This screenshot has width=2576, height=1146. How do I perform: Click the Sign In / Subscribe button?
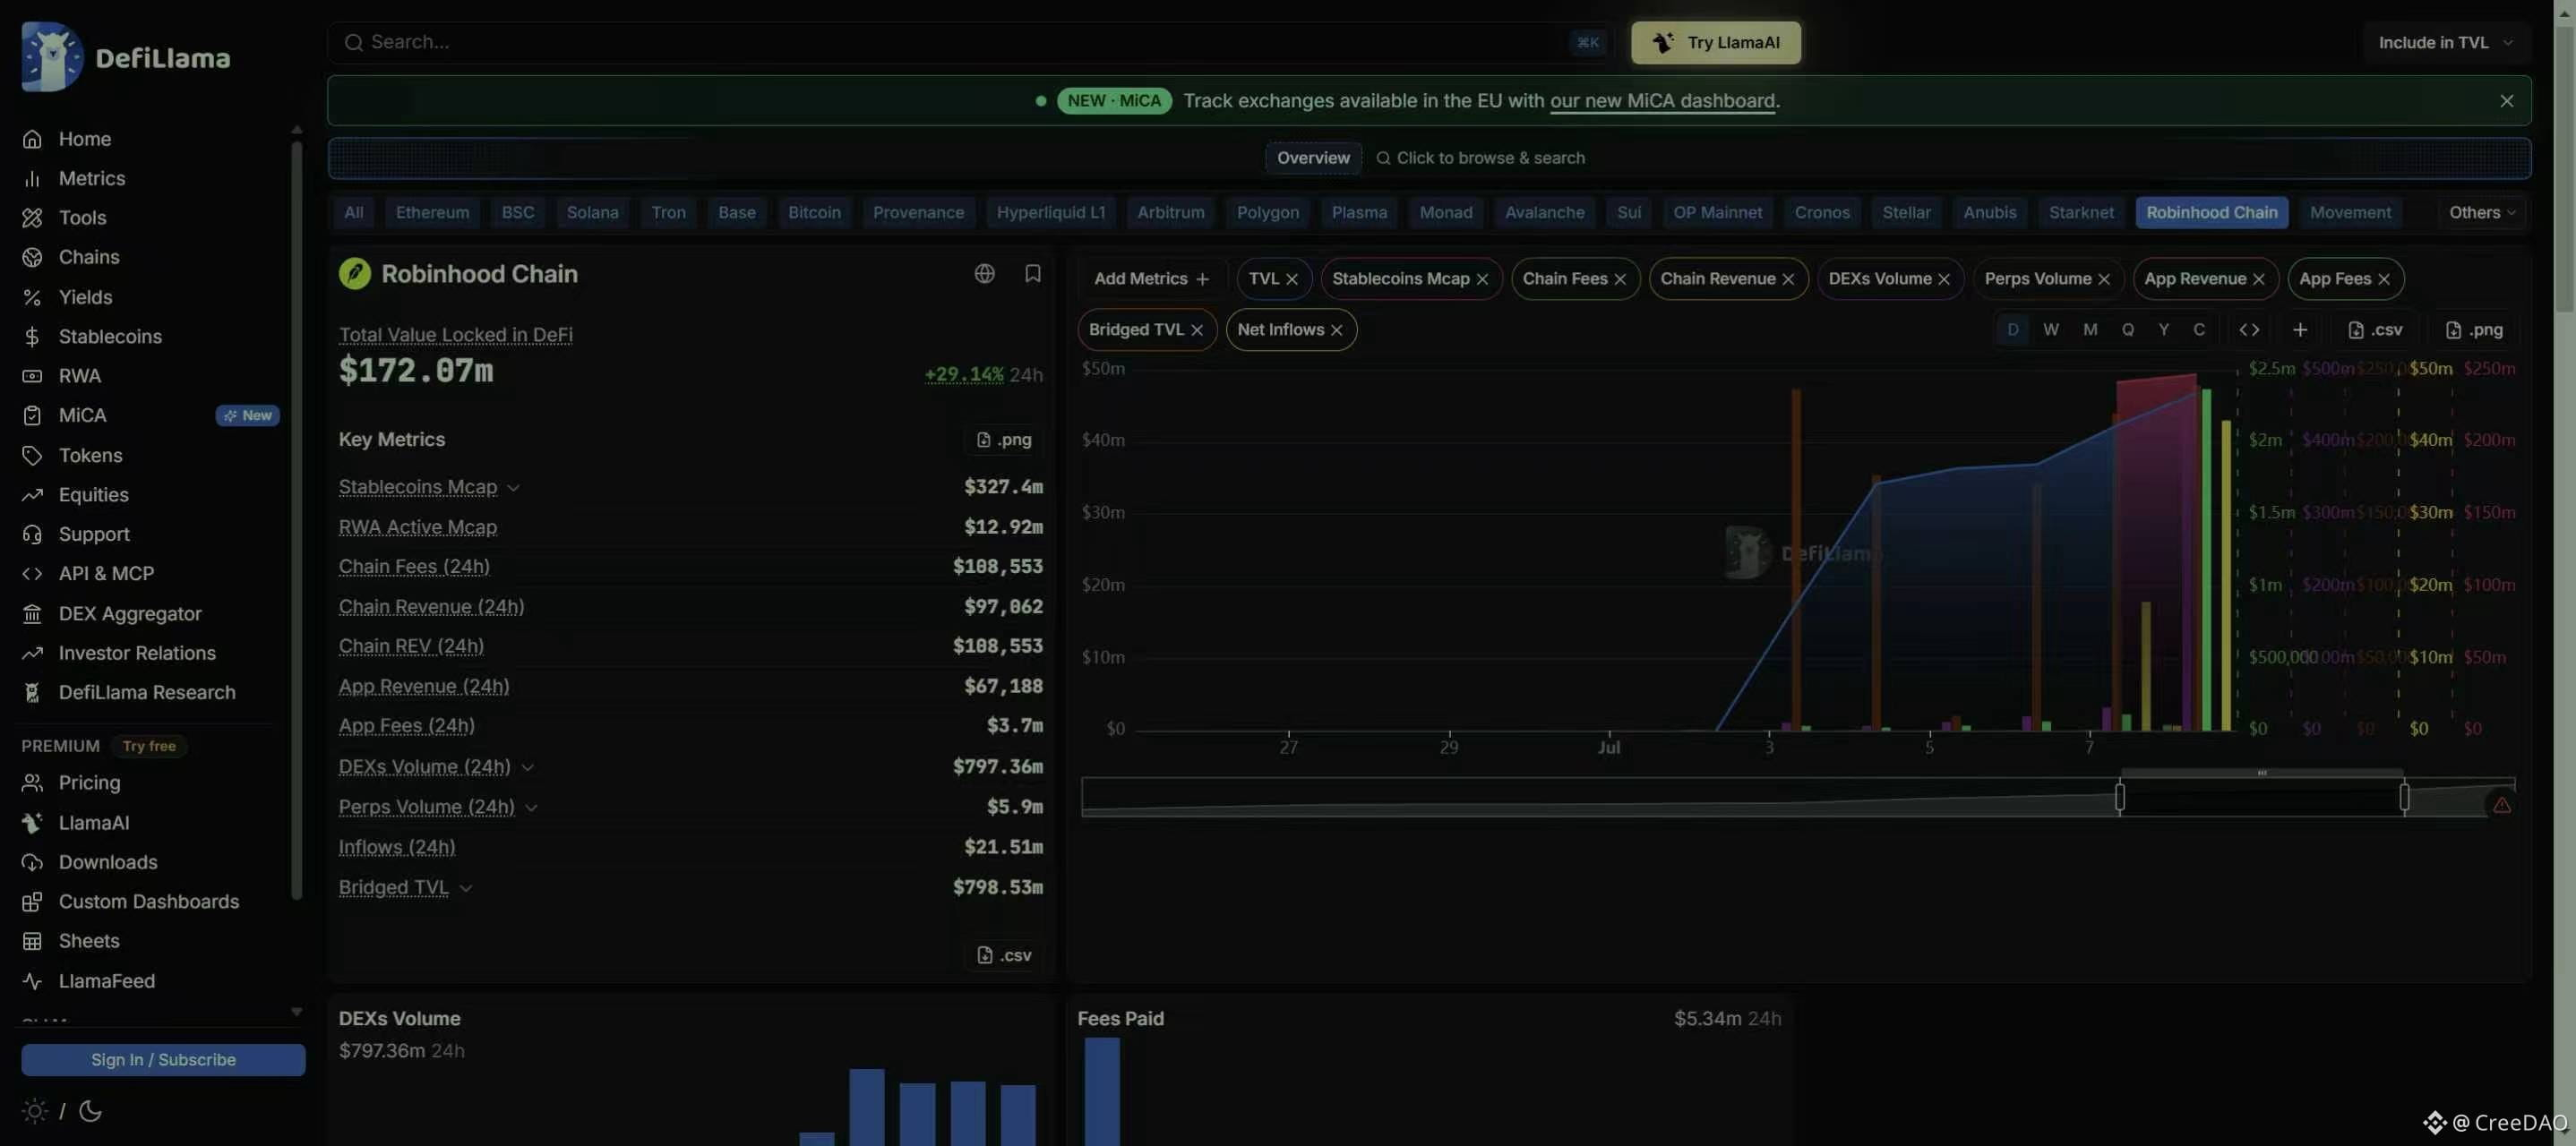tap(163, 1060)
